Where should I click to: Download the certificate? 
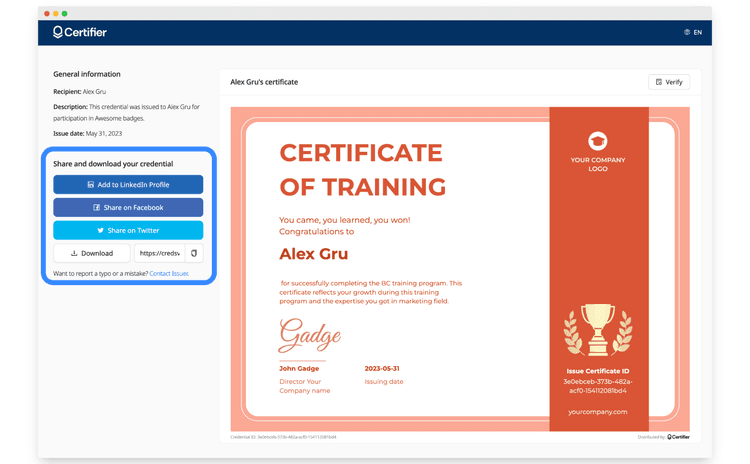coord(92,254)
